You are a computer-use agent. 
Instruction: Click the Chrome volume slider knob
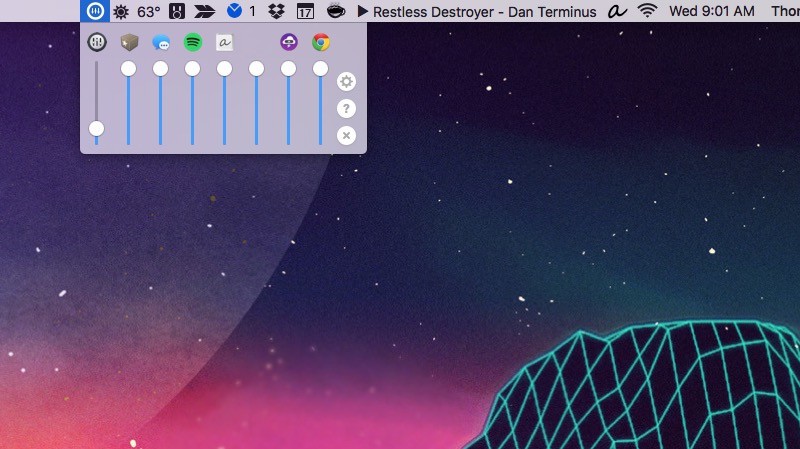(320, 69)
